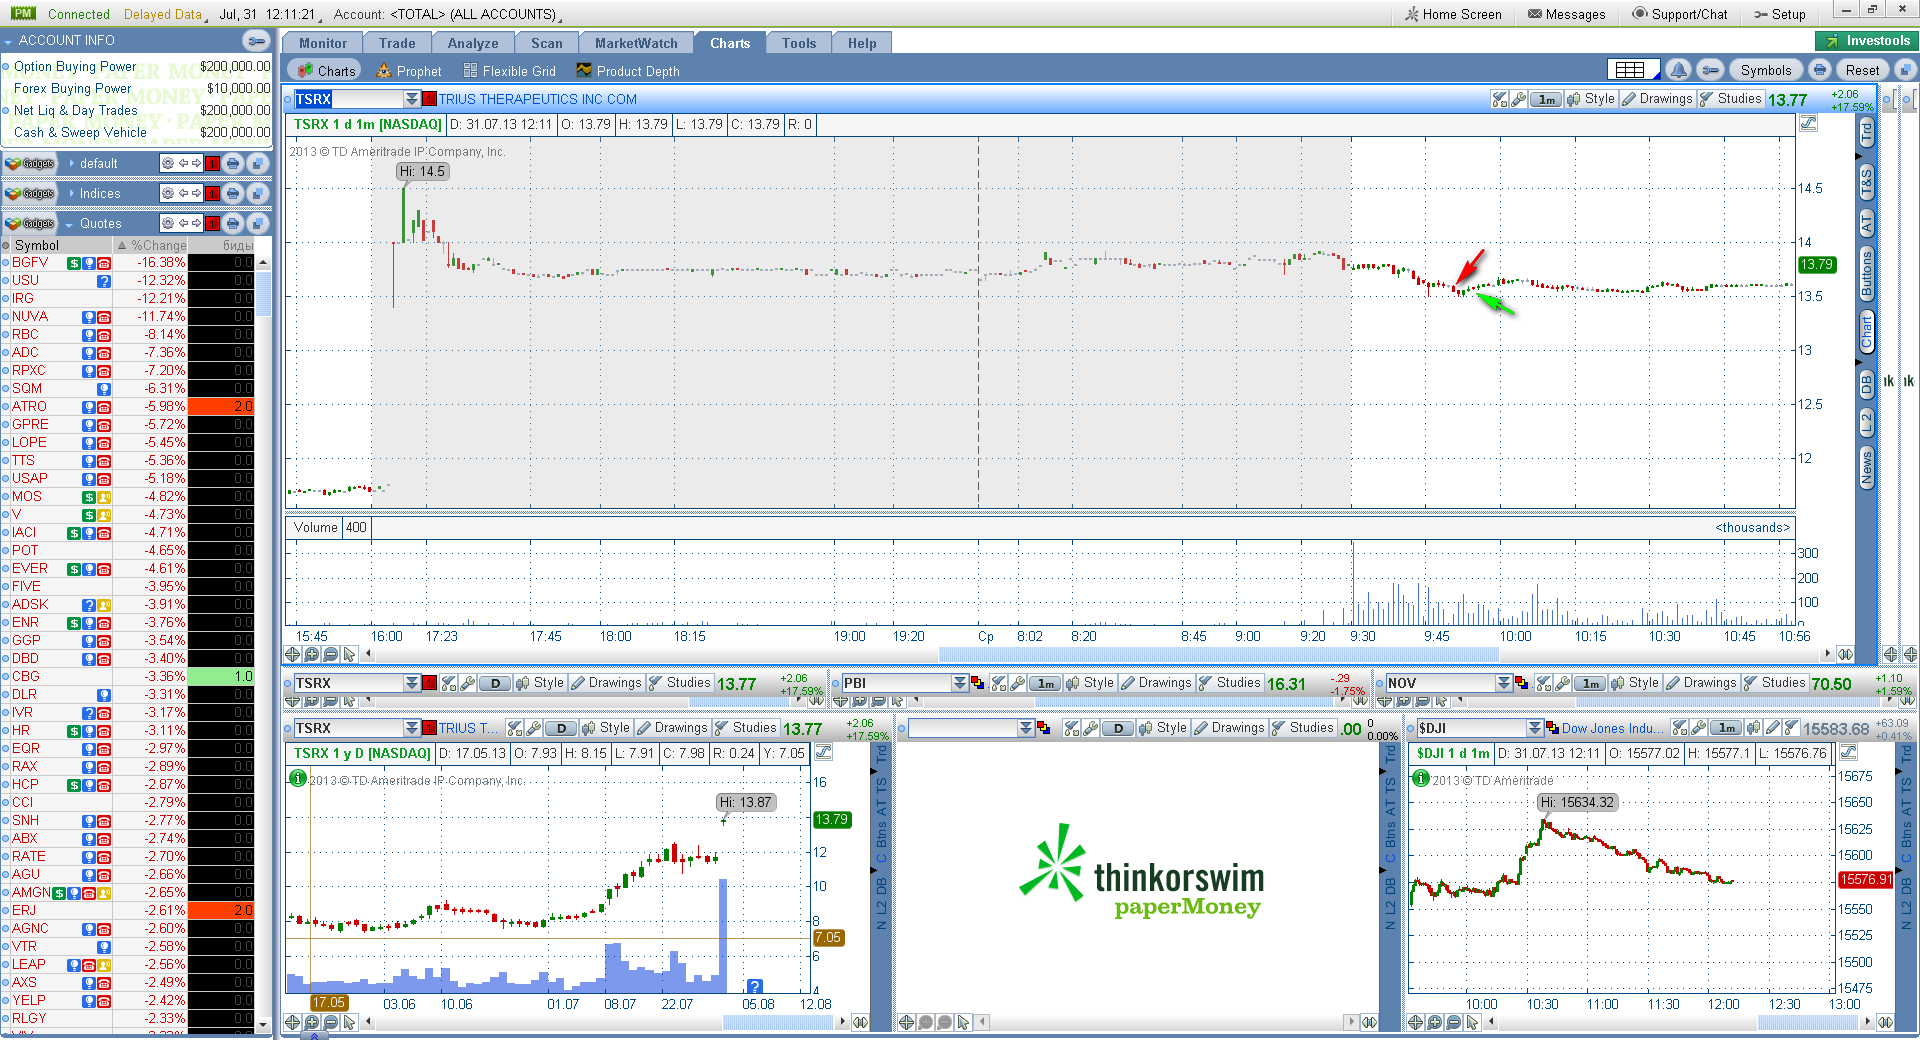Open NOV symbol dropdown
Image resolution: width=1920 pixels, height=1040 pixels.
coord(1504,683)
